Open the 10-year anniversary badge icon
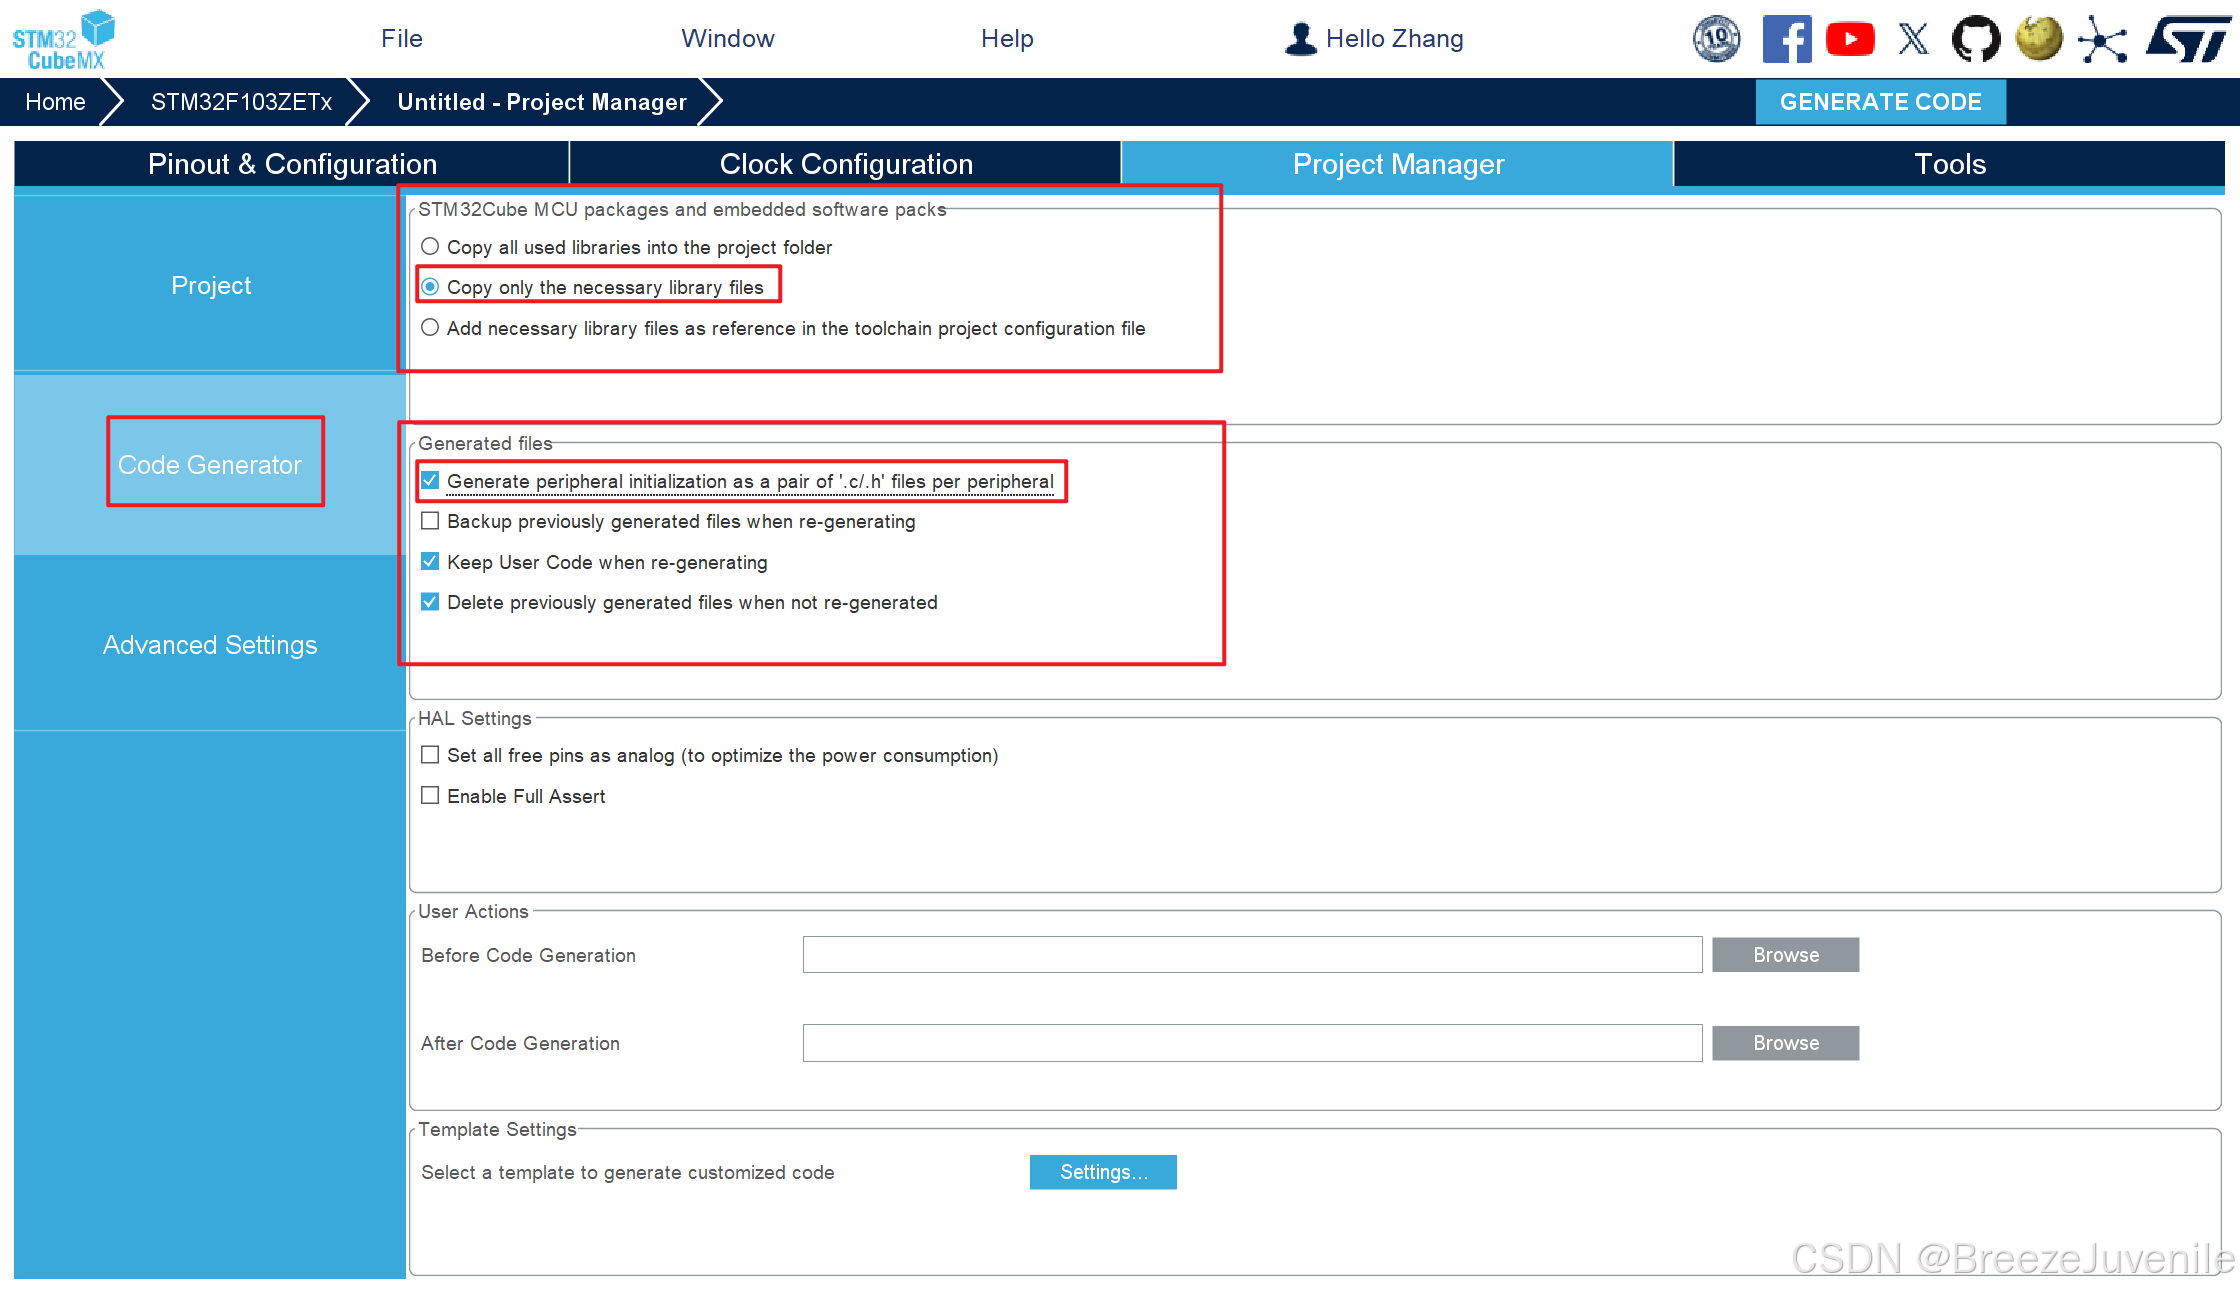This screenshot has height=1294, width=2240. (1716, 40)
